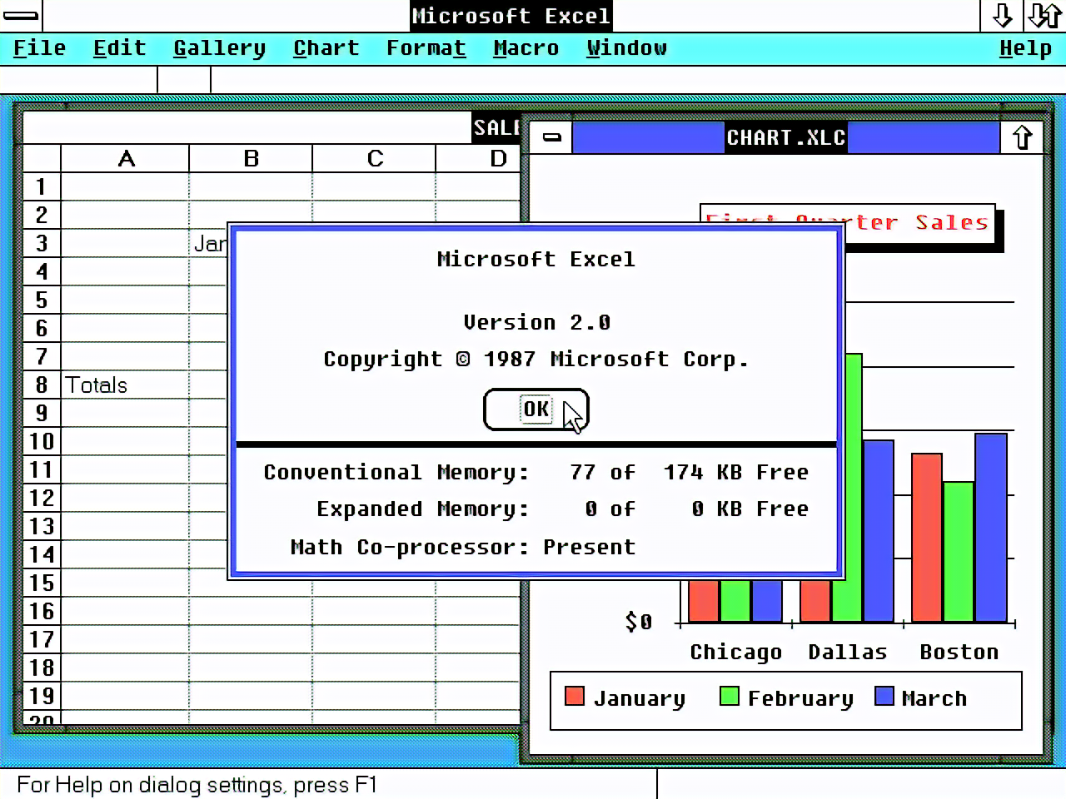Image resolution: width=1066 pixels, height=799 pixels.
Task: Open the main Excel control-menu box
Action: (x=20, y=15)
